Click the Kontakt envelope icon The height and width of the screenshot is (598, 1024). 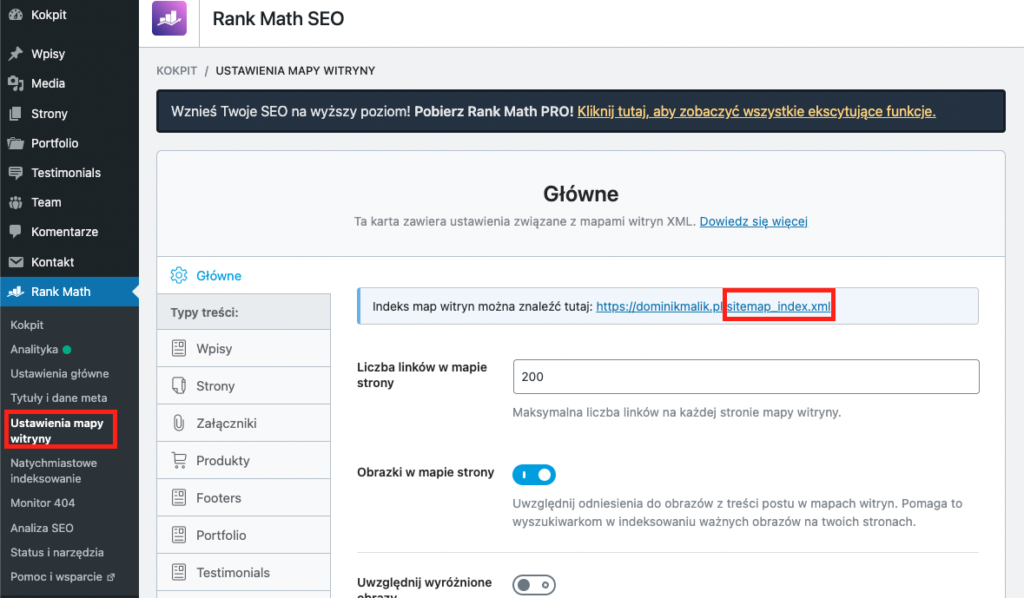(16, 261)
